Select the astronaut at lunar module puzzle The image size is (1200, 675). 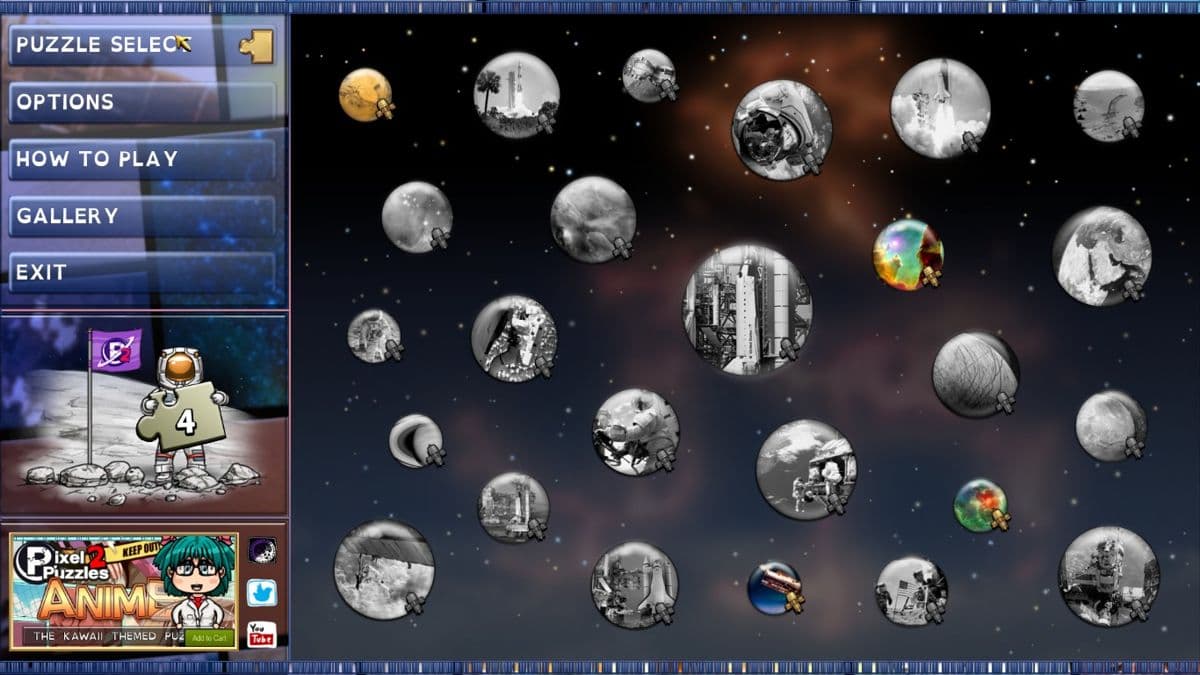point(806,469)
